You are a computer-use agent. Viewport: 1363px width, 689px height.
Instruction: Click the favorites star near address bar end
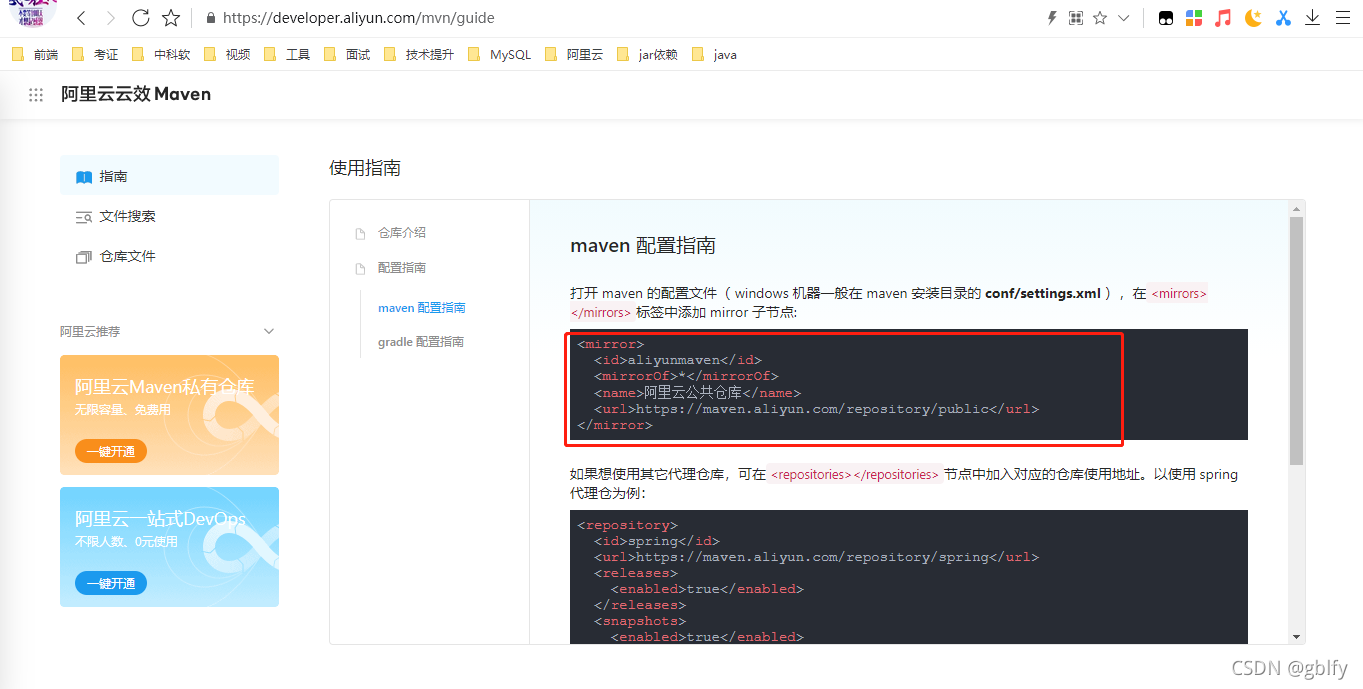pos(1100,18)
